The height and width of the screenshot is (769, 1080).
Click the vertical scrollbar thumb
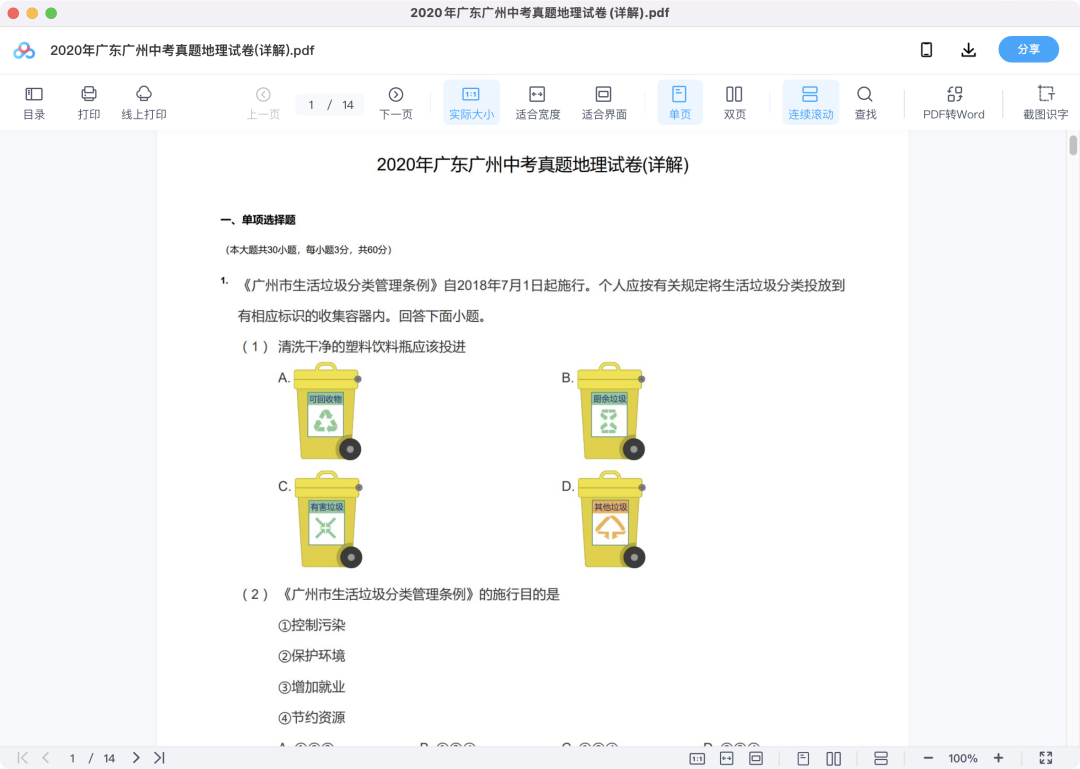click(1073, 145)
